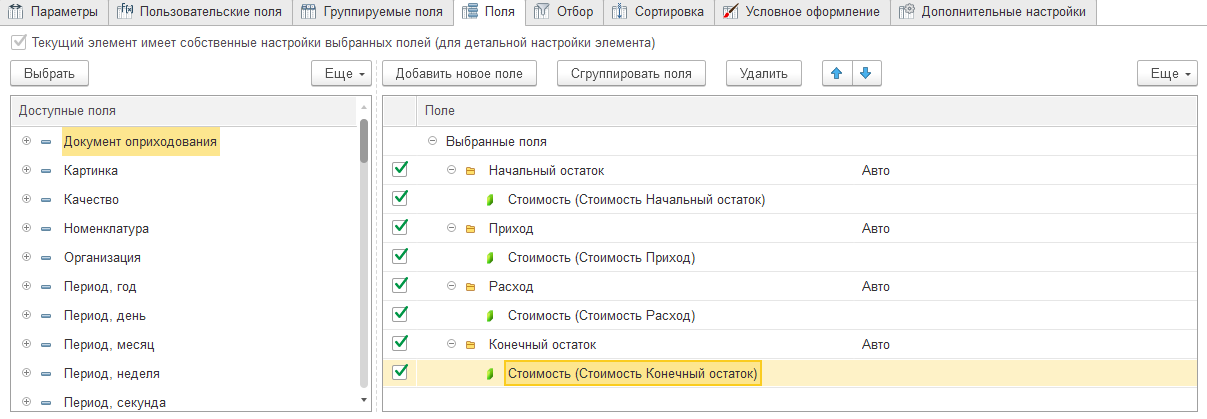1207x419 pixels.
Task: Click blue field icon beside Документ оприходования
Action: pos(46,142)
